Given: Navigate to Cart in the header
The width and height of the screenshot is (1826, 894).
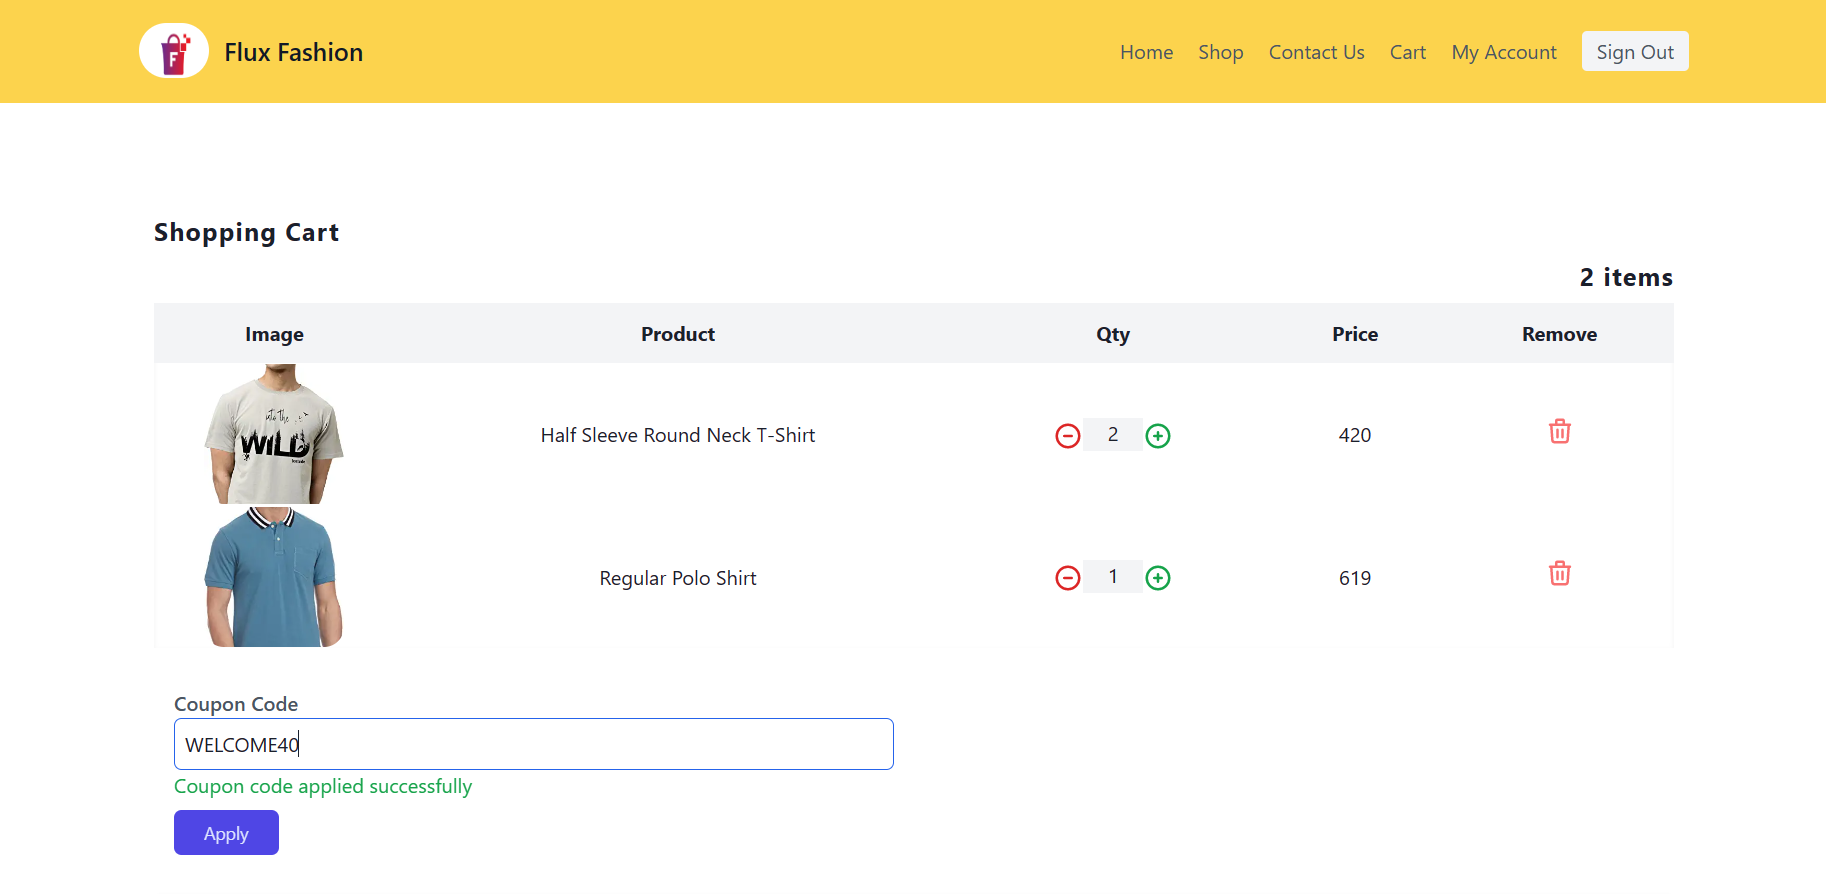Looking at the screenshot, I should click(1407, 52).
